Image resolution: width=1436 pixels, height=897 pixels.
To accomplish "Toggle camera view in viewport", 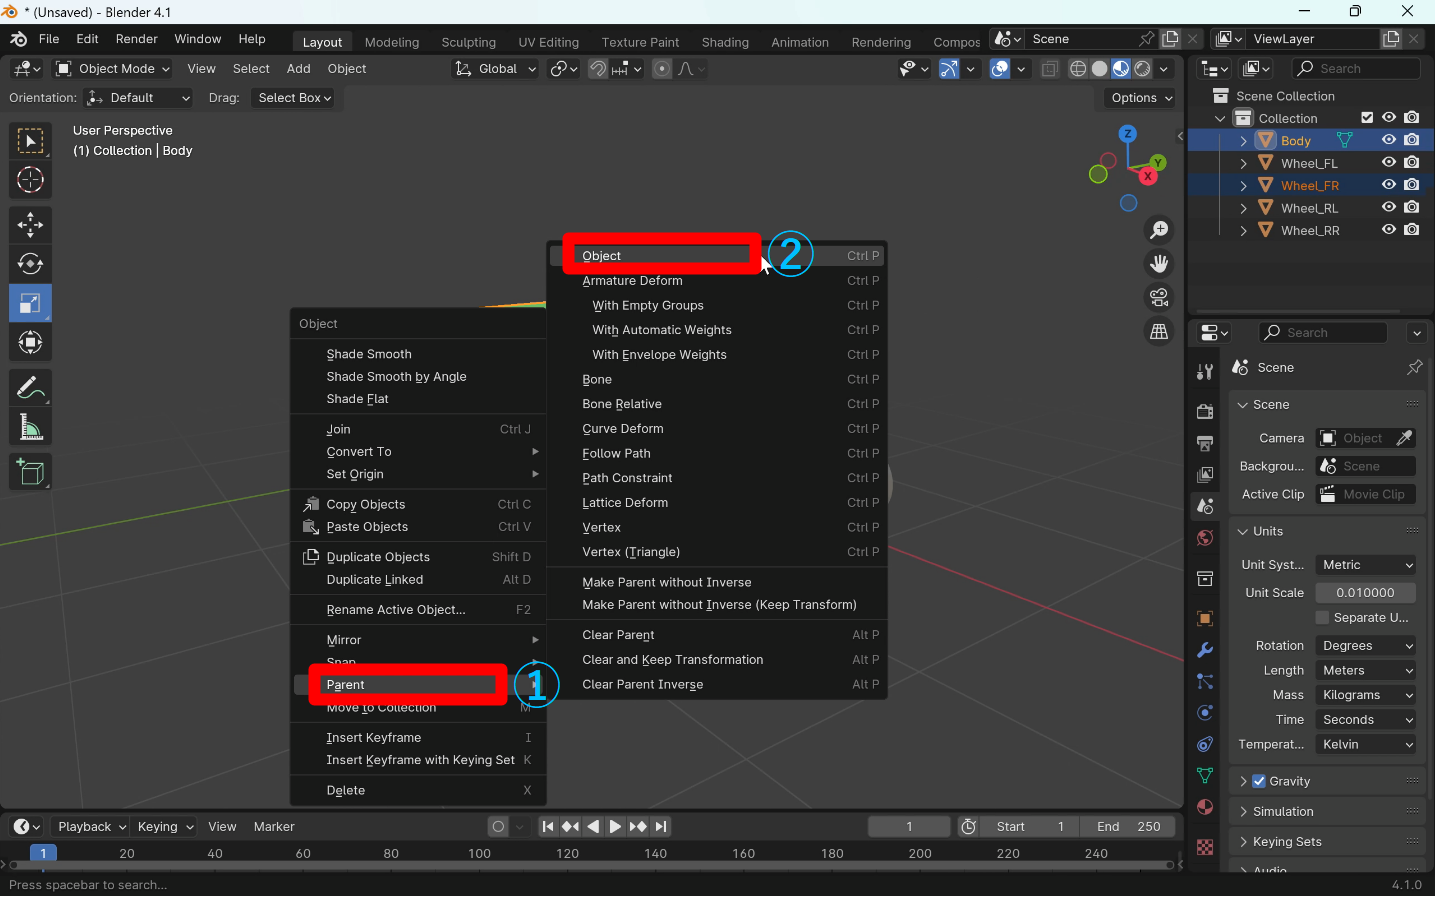I will [x=1159, y=298].
